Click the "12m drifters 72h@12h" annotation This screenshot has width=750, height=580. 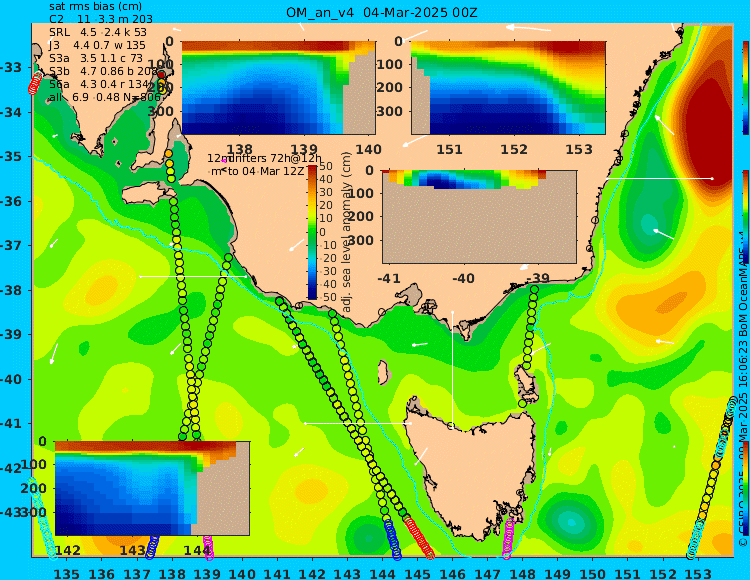(x=265, y=158)
